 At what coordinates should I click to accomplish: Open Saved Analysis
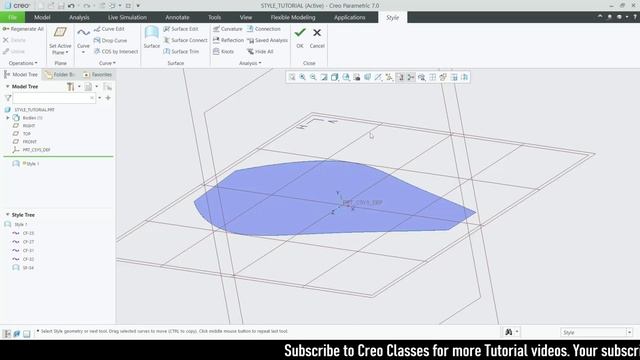tap(267, 40)
